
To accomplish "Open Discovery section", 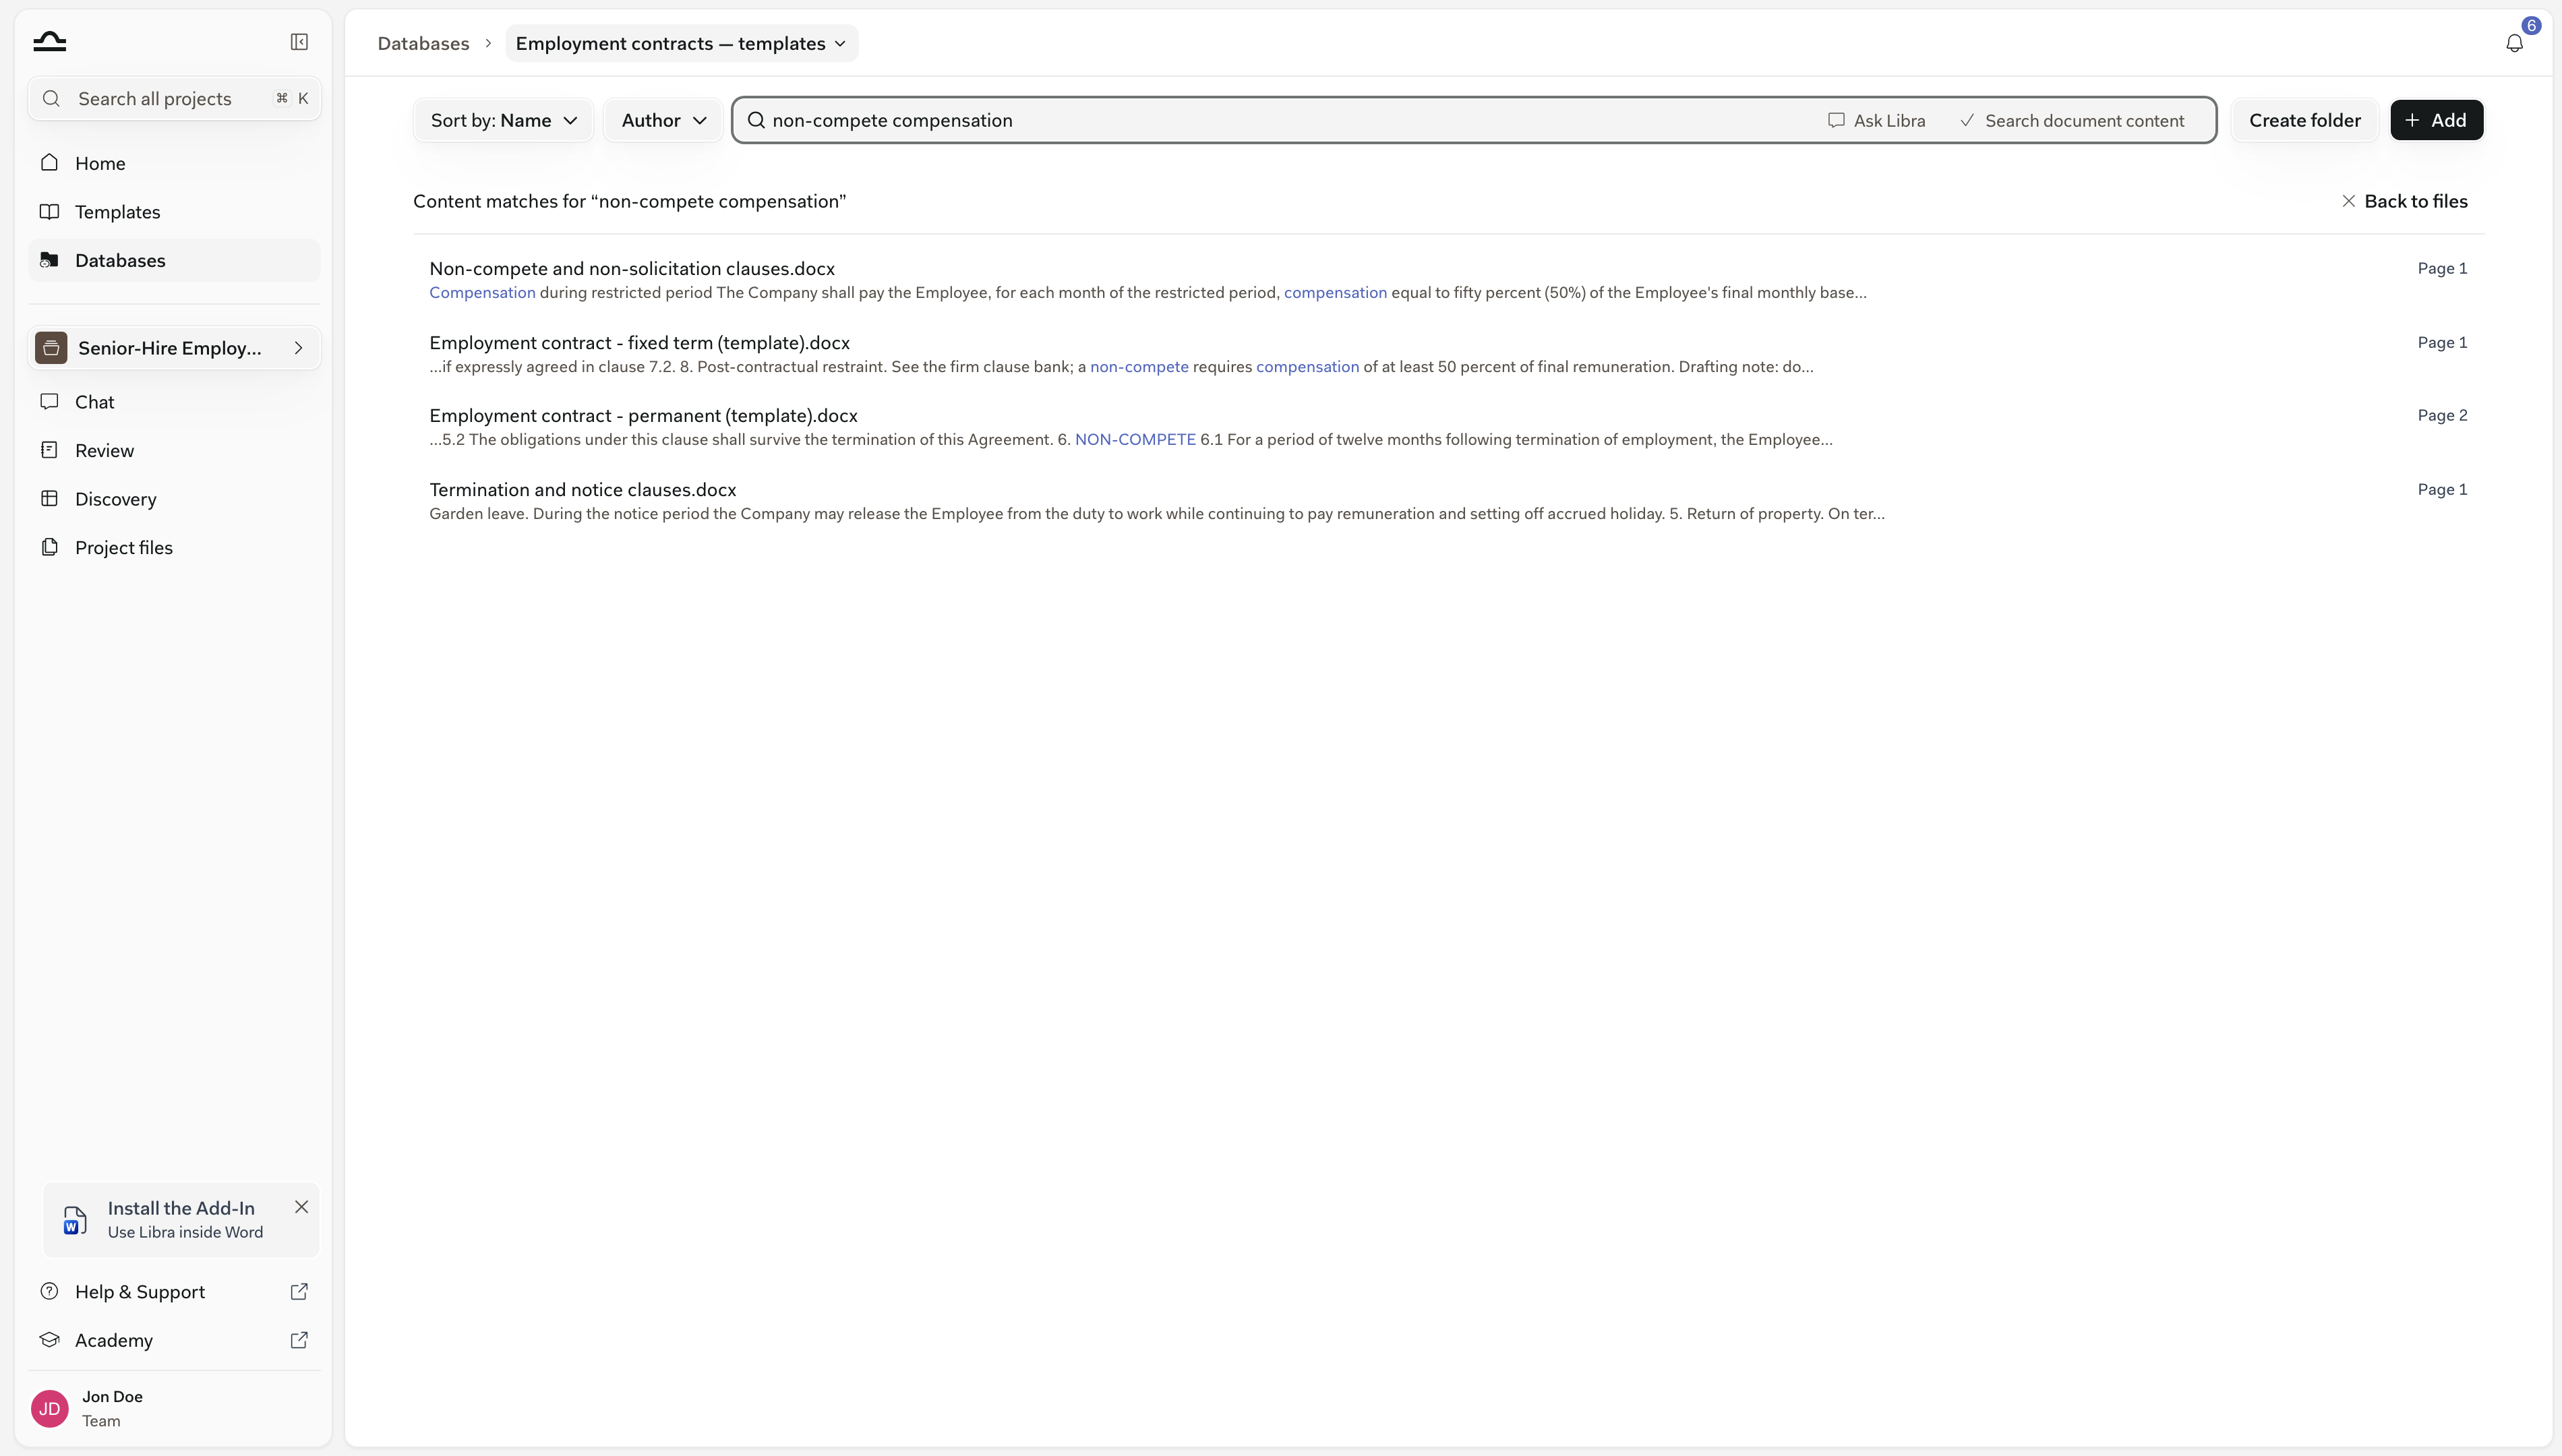I will point(174,498).
